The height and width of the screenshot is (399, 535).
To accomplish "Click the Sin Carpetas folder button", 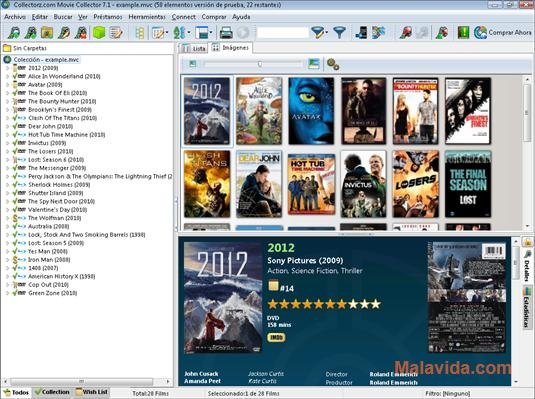I will click(x=25, y=48).
